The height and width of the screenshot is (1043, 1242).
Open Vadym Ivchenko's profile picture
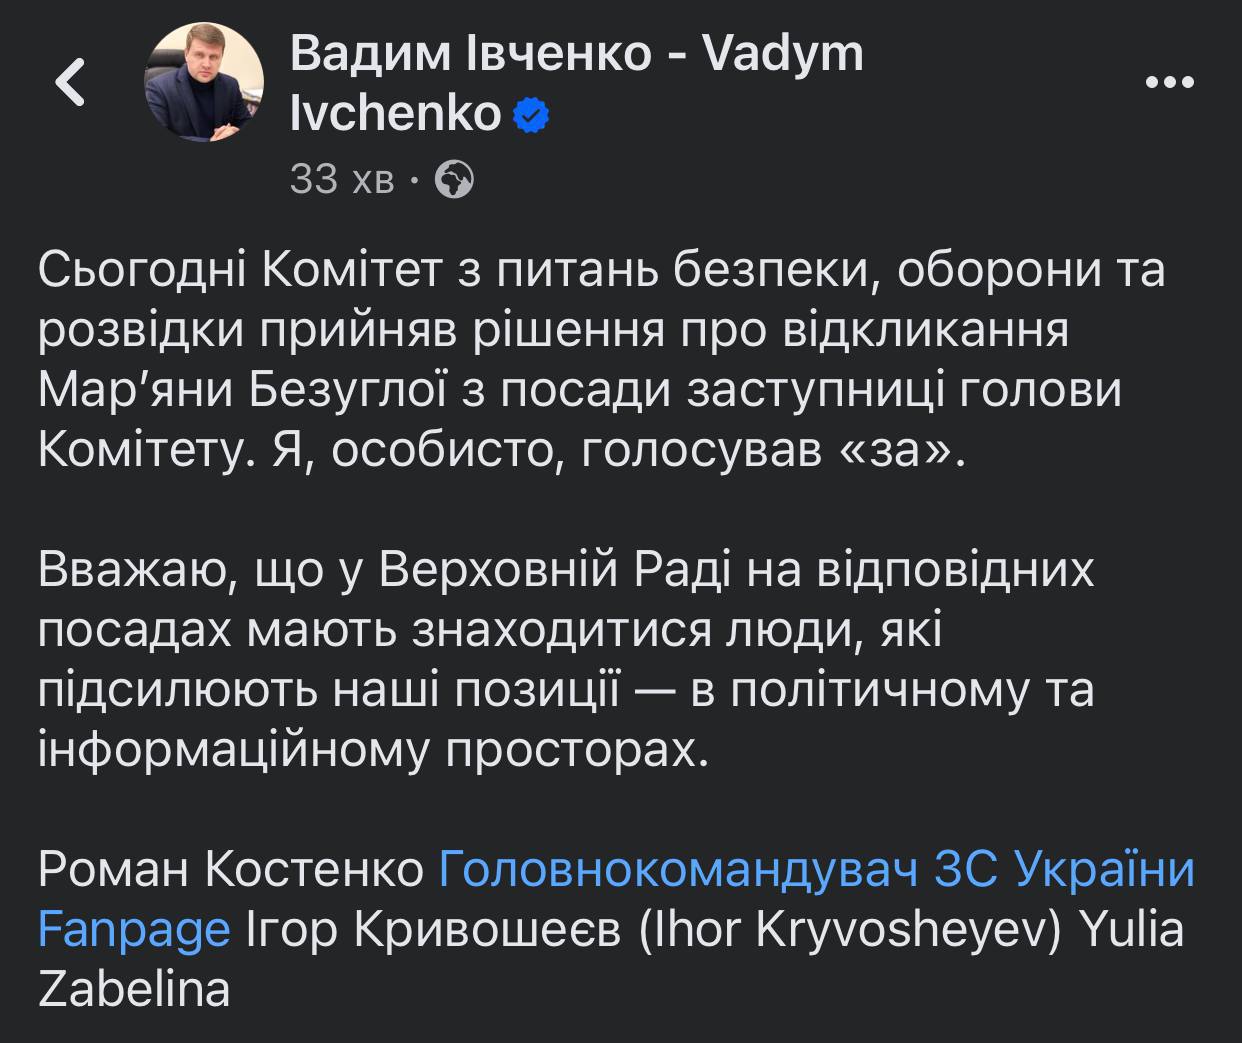click(204, 83)
